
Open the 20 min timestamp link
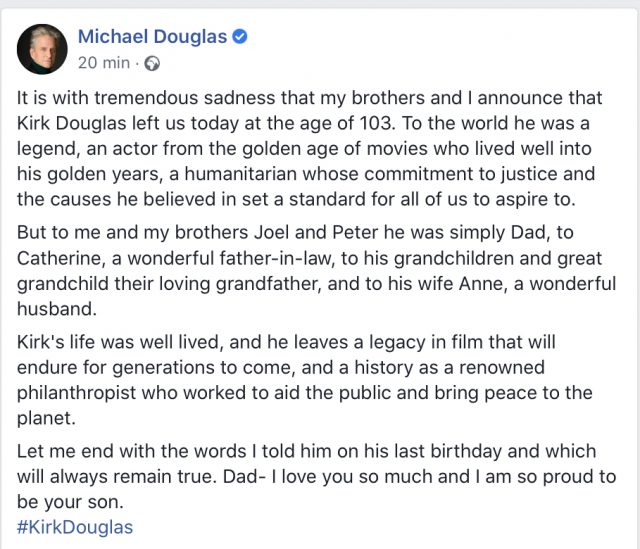pos(104,63)
